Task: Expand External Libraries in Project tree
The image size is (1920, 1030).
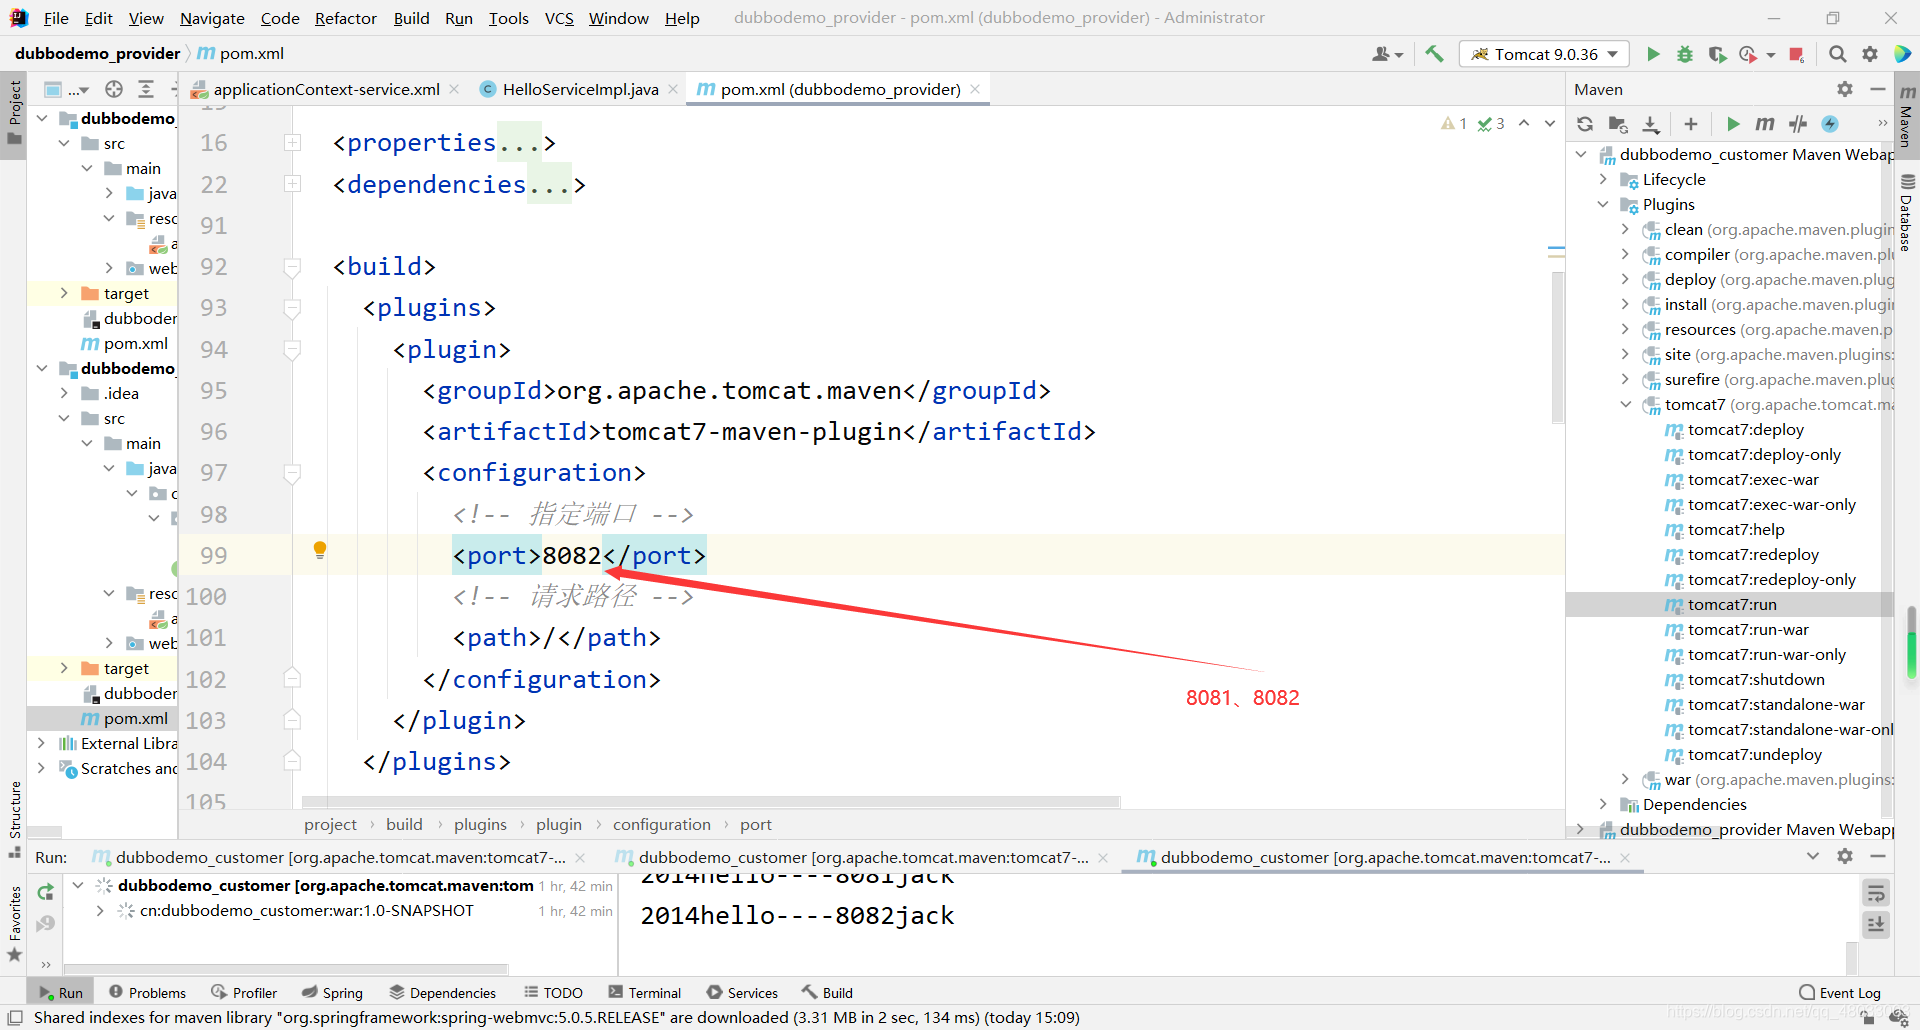Action: 41,743
